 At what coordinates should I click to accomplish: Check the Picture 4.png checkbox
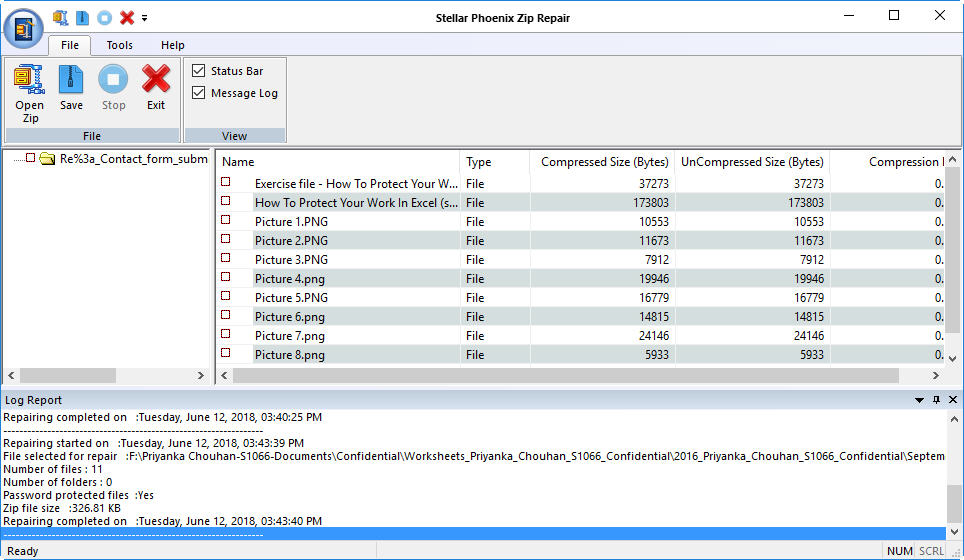(226, 277)
